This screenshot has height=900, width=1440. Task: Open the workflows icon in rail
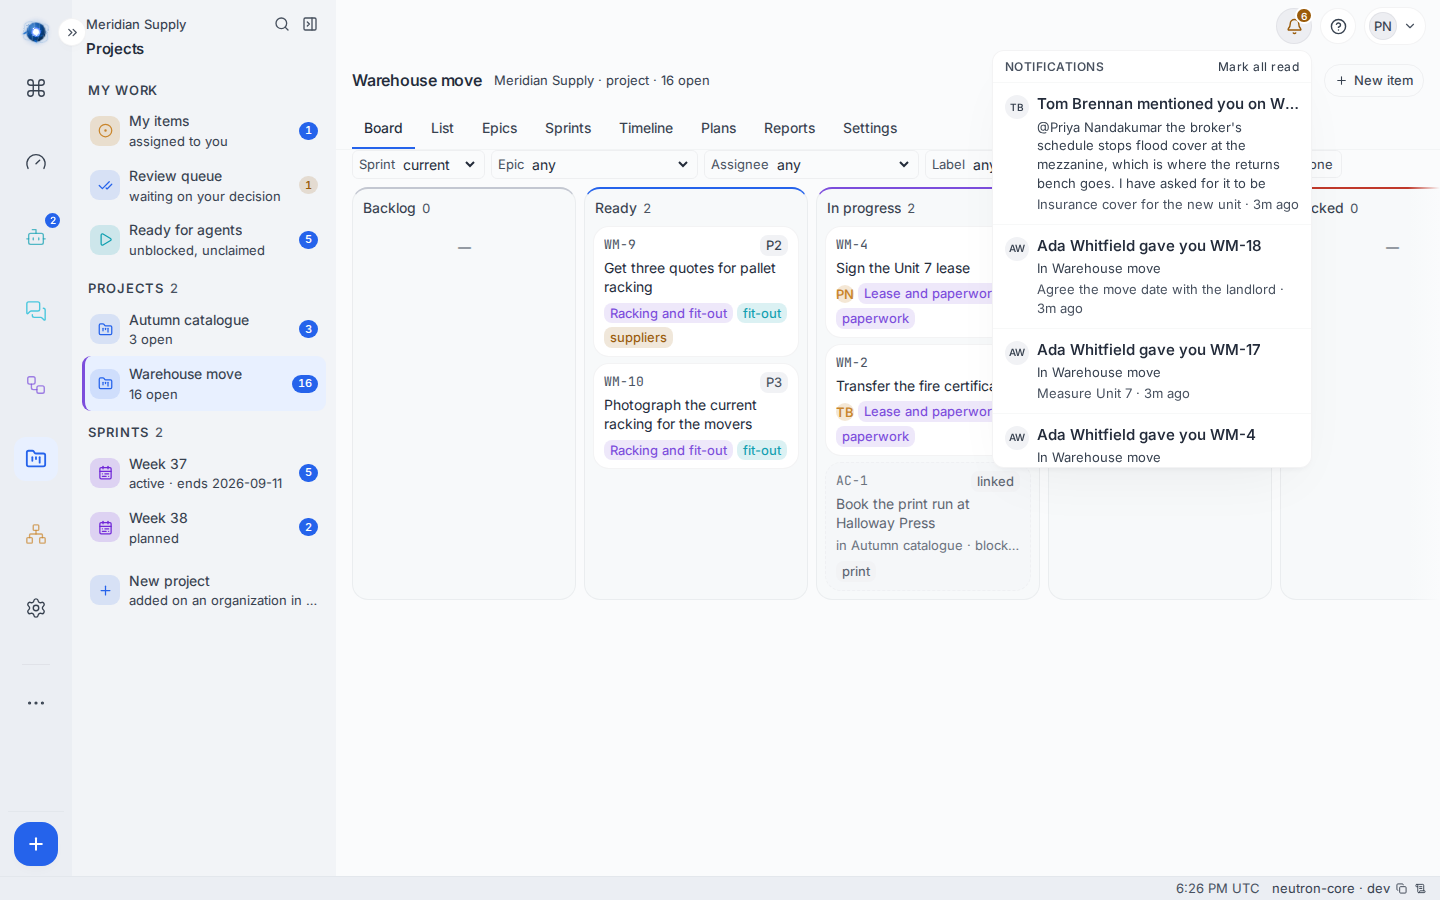(x=36, y=385)
